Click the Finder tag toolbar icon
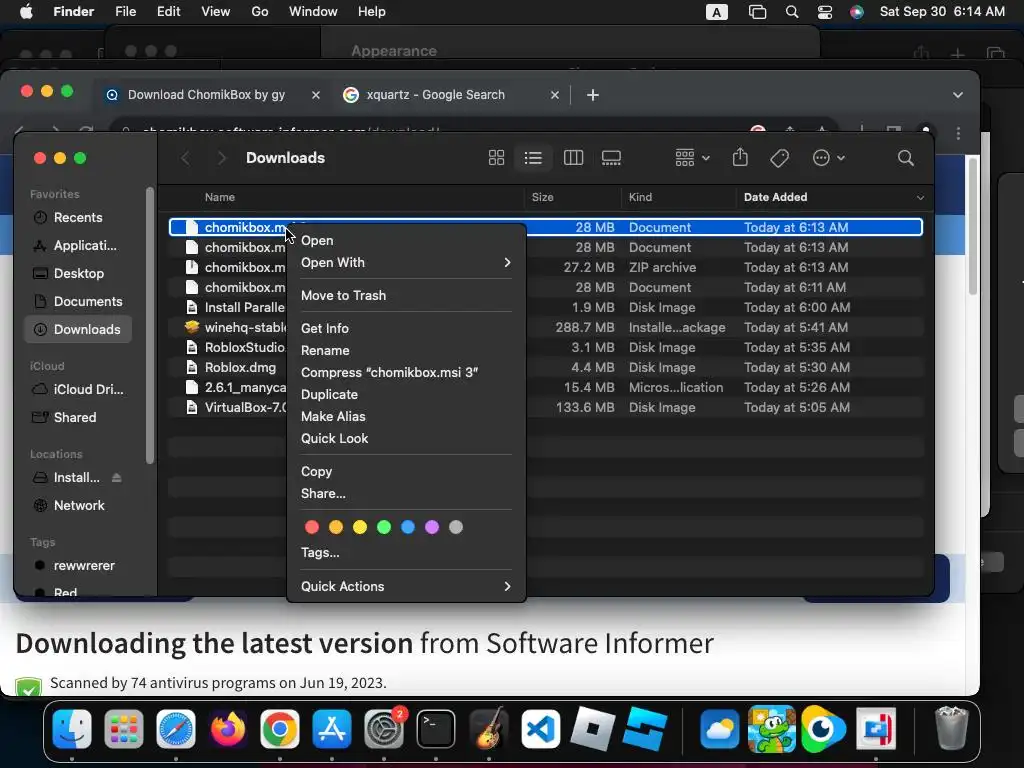 tap(779, 157)
